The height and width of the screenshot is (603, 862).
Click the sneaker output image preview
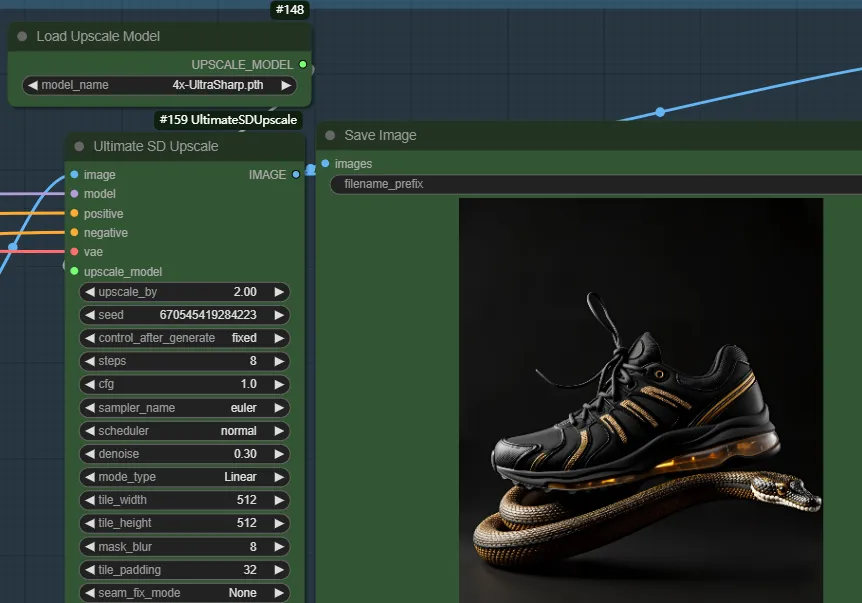640,400
